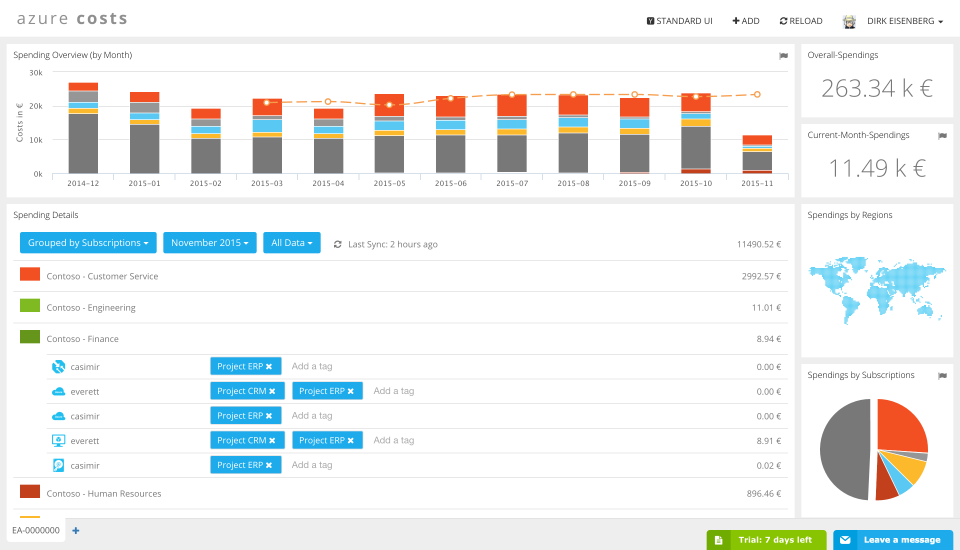The image size is (960, 550).
Task: Remove Project CRM tag from 0.00 € everett
Action: (272, 391)
